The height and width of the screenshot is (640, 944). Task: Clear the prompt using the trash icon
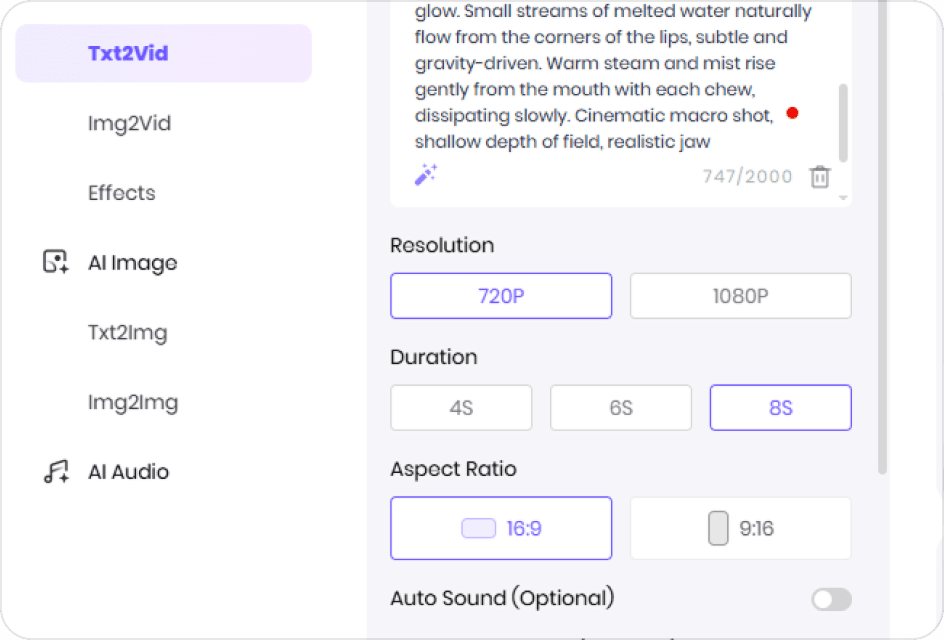click(x=820, y=176)
